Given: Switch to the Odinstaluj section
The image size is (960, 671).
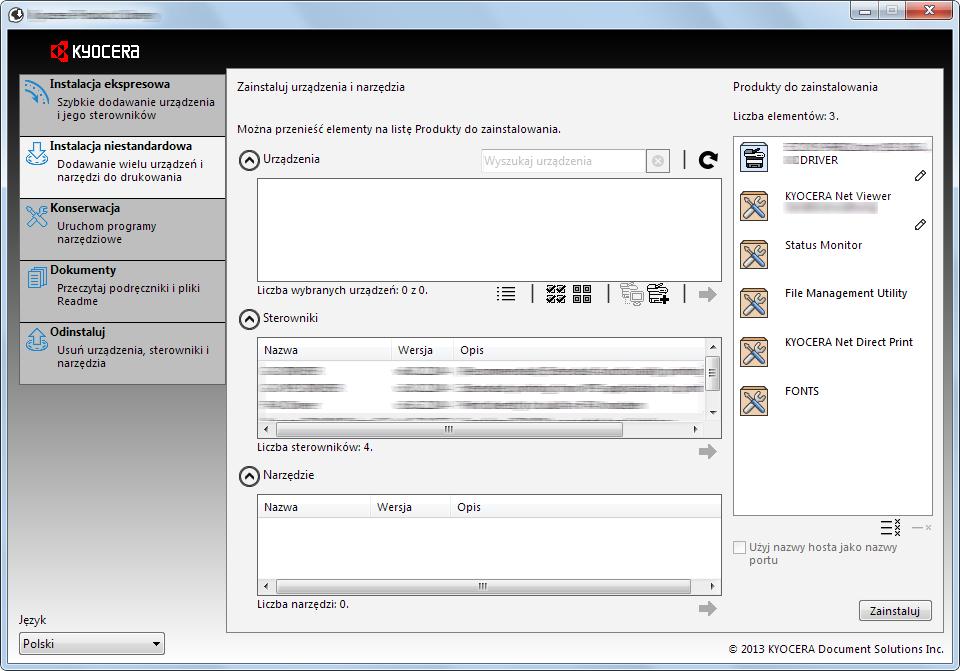Looking at the screenshot, I should click(122, 353).
